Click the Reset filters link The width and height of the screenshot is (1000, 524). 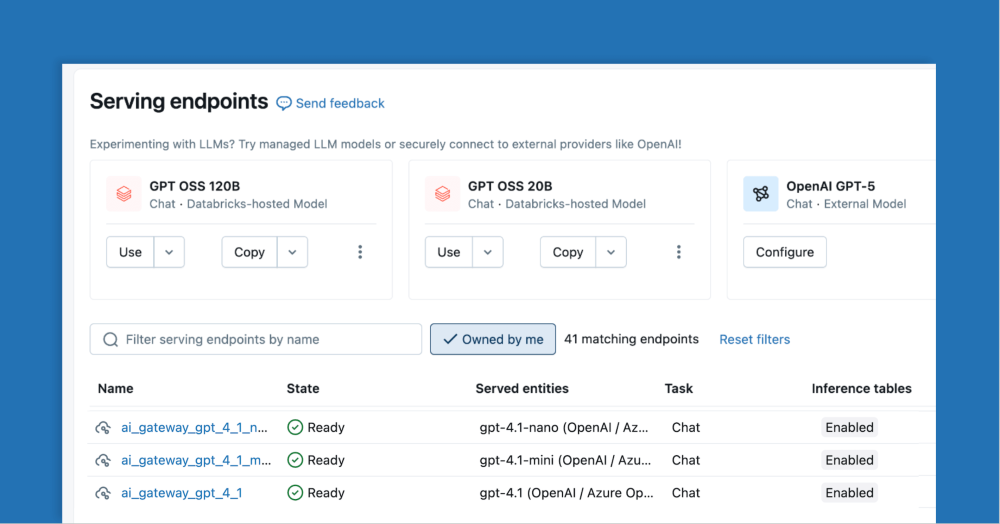[x=754, y=339]
